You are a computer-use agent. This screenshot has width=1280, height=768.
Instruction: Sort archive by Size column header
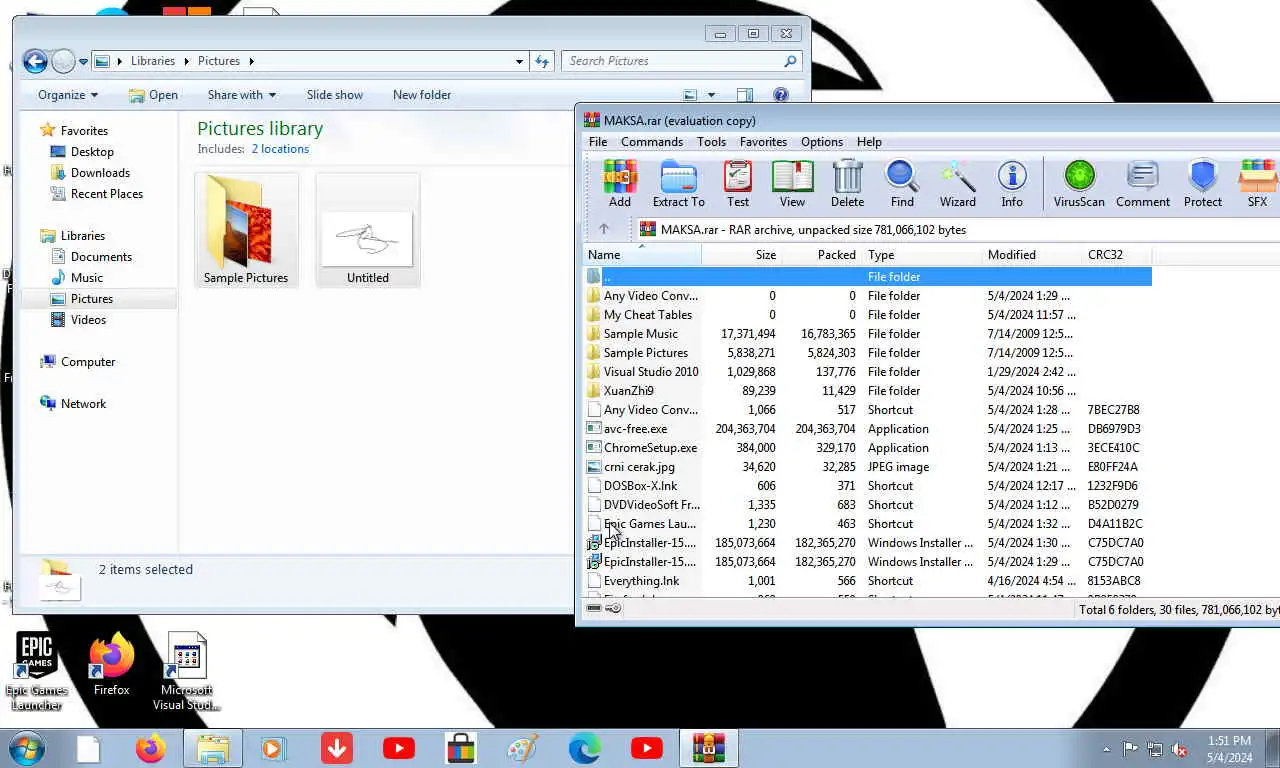[x=741, y=255]
